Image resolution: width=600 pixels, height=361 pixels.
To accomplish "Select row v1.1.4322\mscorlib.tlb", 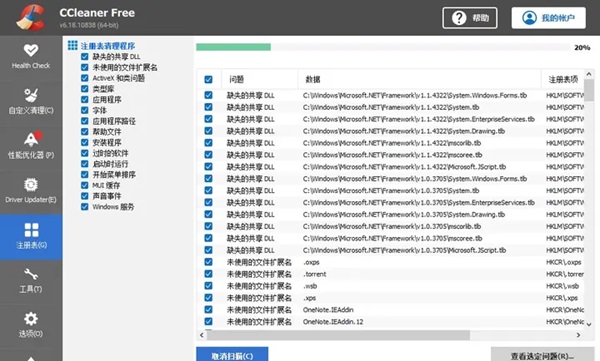I will pyautogui.click(x=391, y=143).
